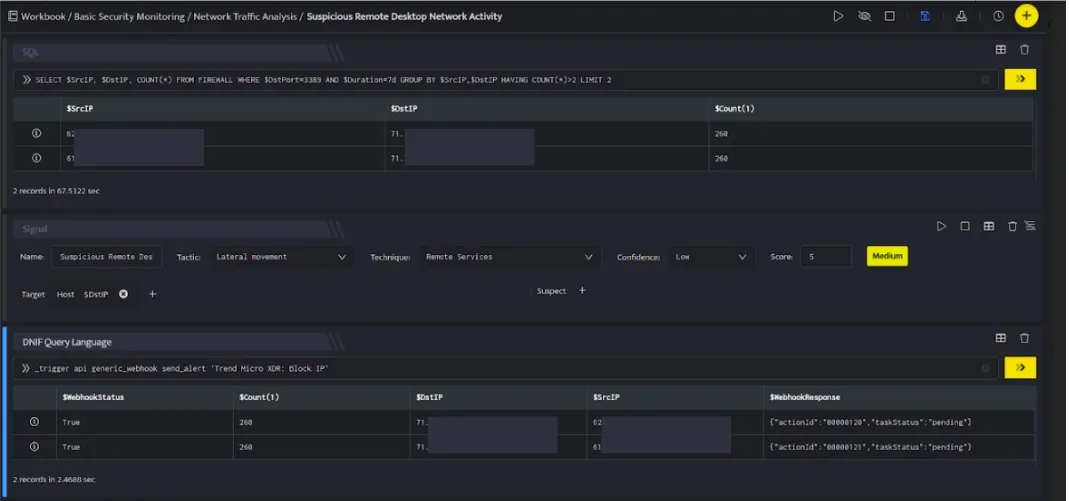Click the download/export icon in top toolbar
Image resolution: width=1069 pixels, height=501 pixels.
pyautogui.click(x=961, y=16)
